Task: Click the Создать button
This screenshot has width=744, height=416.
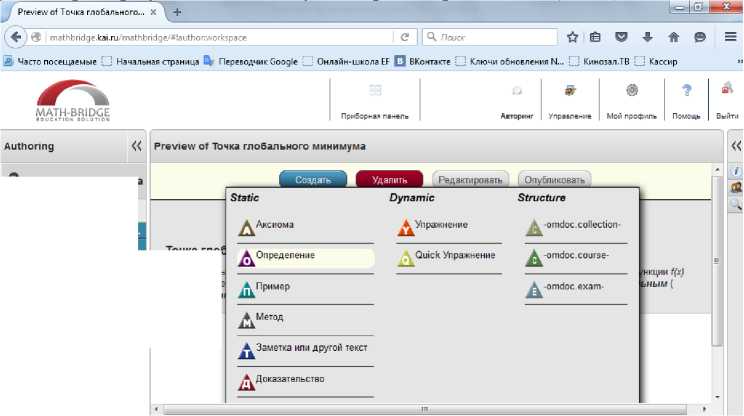Action: [x=313, y=180]
